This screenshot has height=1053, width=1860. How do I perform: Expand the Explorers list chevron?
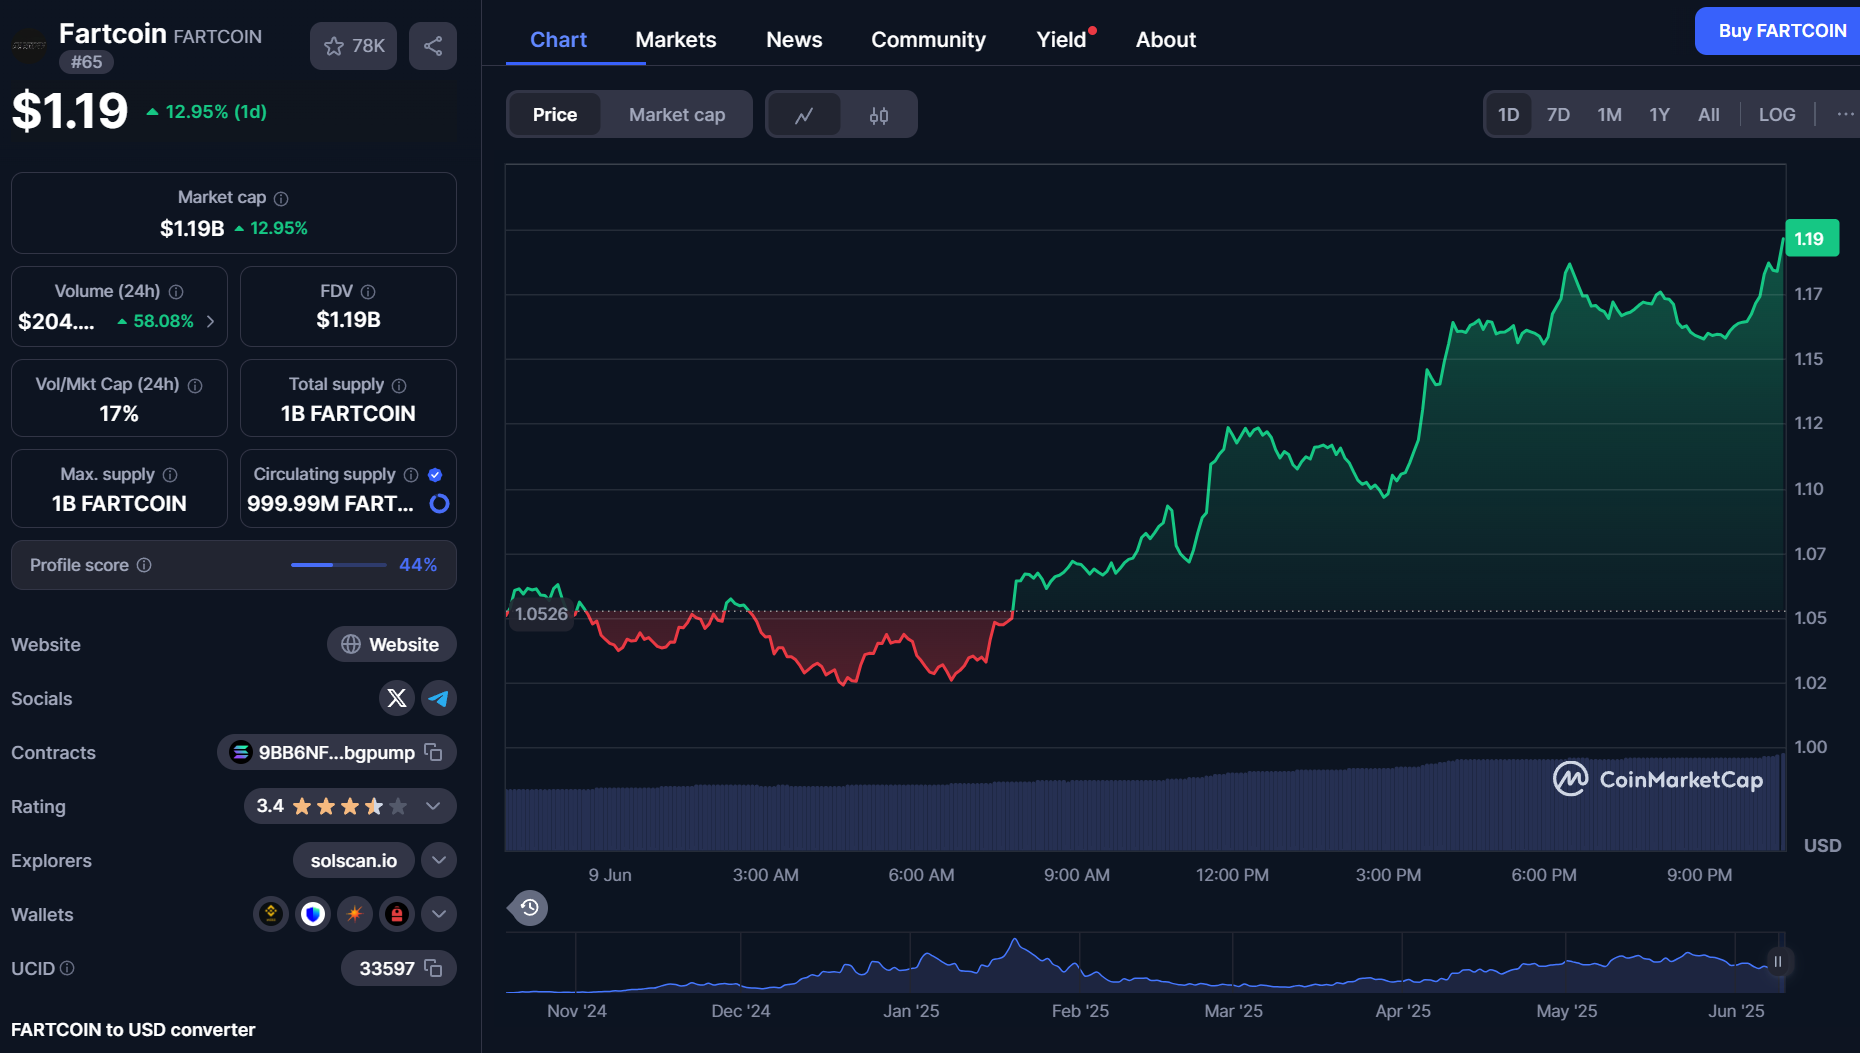tap(439, 860)
